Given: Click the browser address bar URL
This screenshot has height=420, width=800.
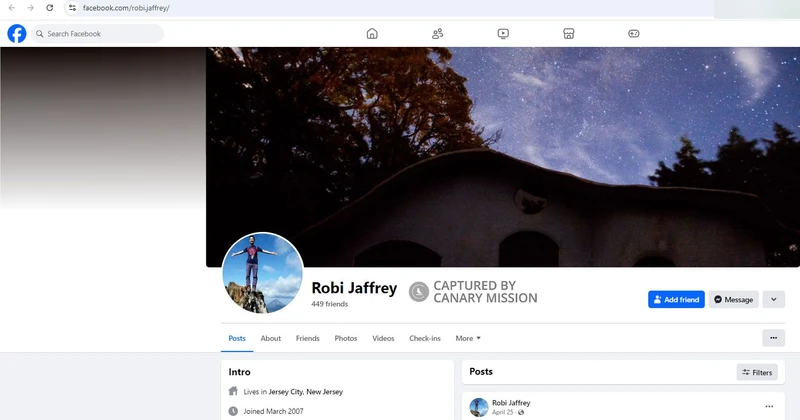Looking at the screenshot, I should [x=126, y=8].
